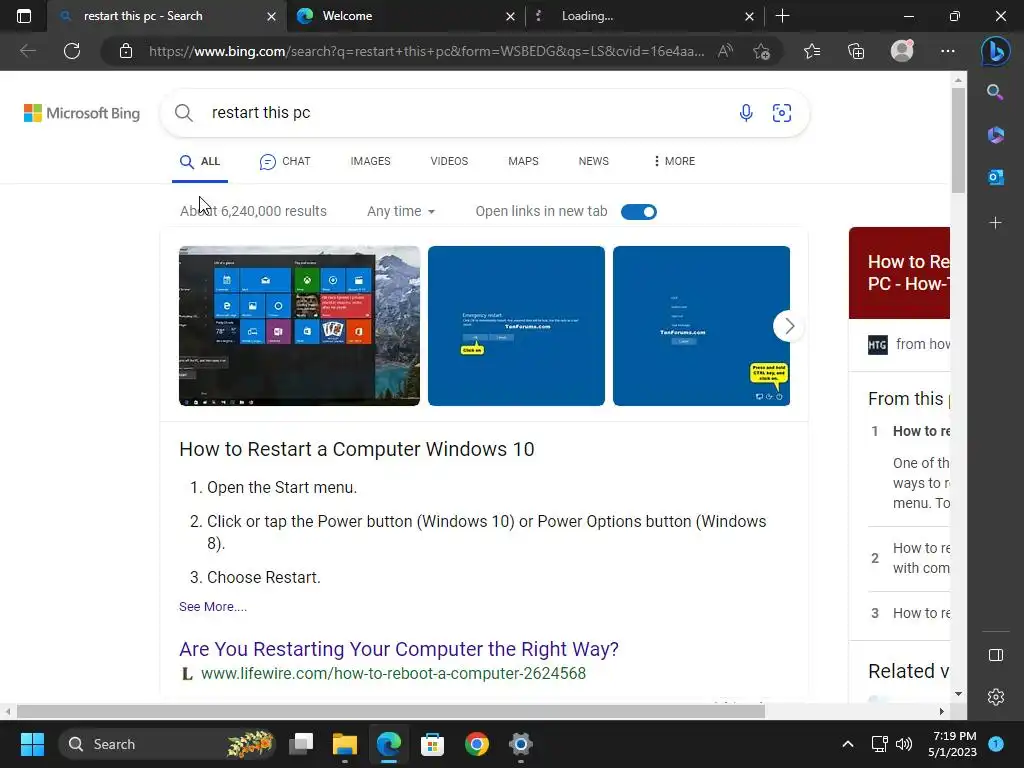Image resolution: width=1024 pixels, height=768 pixels.
Task: Switch to the NEWS tab
Action: point(594,161)
